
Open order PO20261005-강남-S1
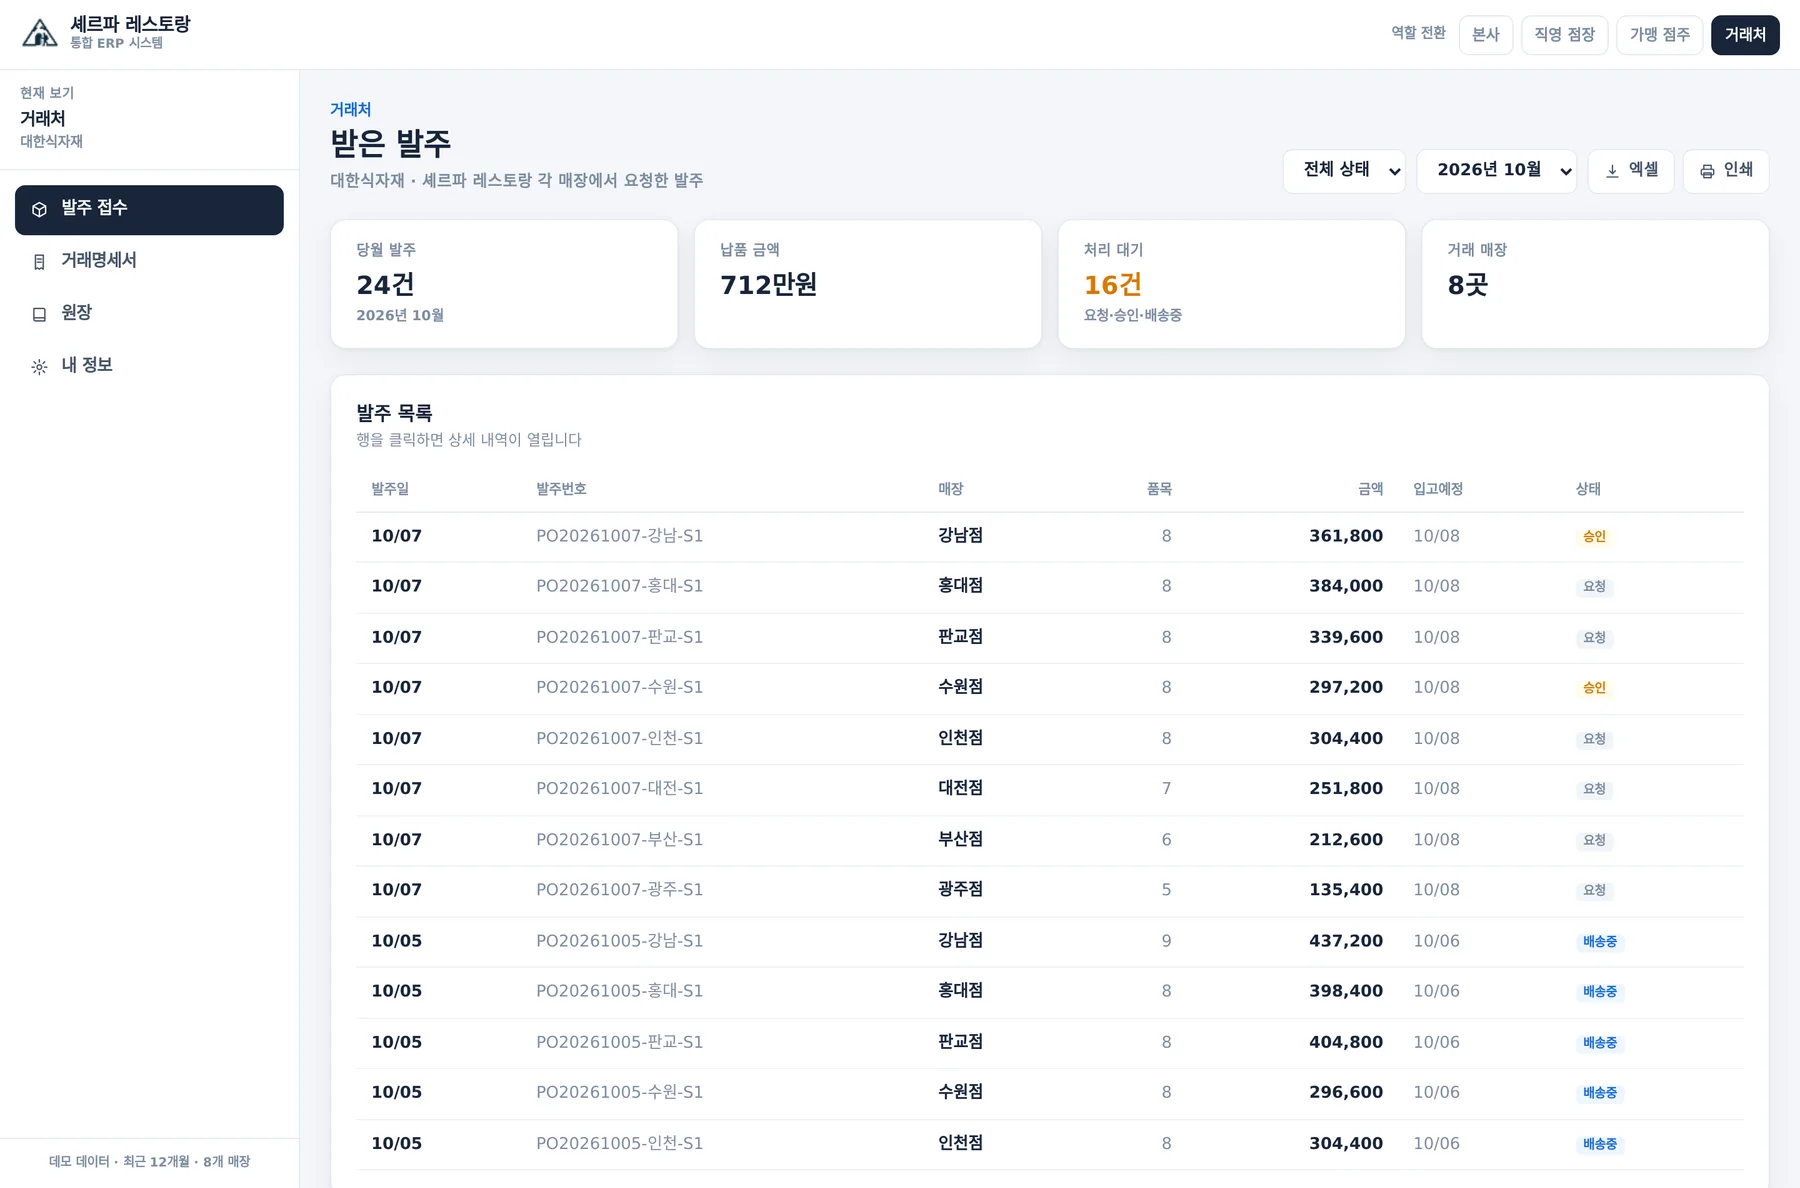[x=1050, y=942]
